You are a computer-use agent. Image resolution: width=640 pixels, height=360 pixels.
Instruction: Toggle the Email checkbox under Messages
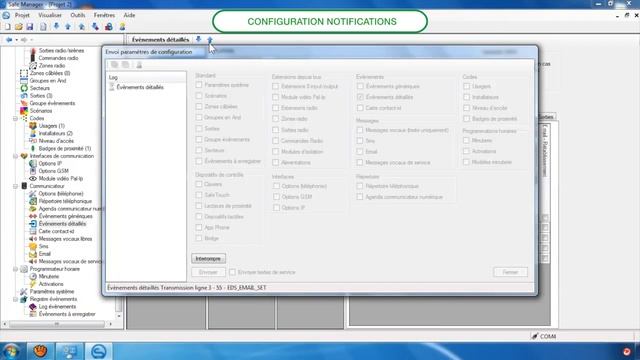(x=360, y=151)
